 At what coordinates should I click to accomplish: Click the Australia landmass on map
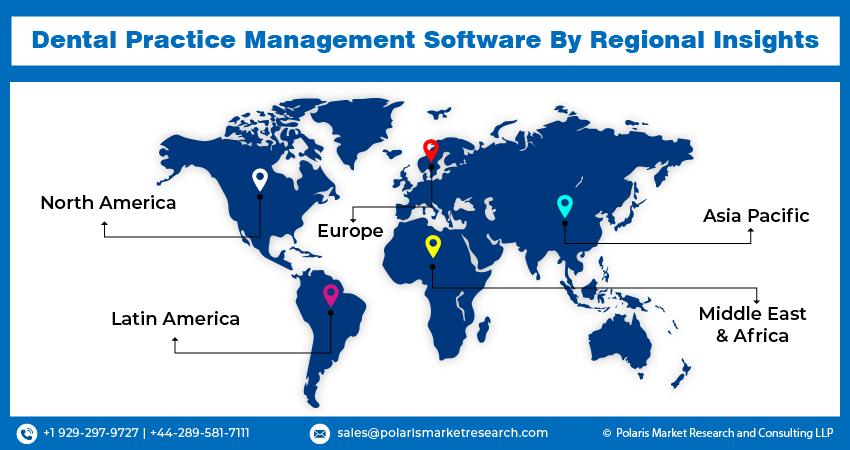[621, 340]
